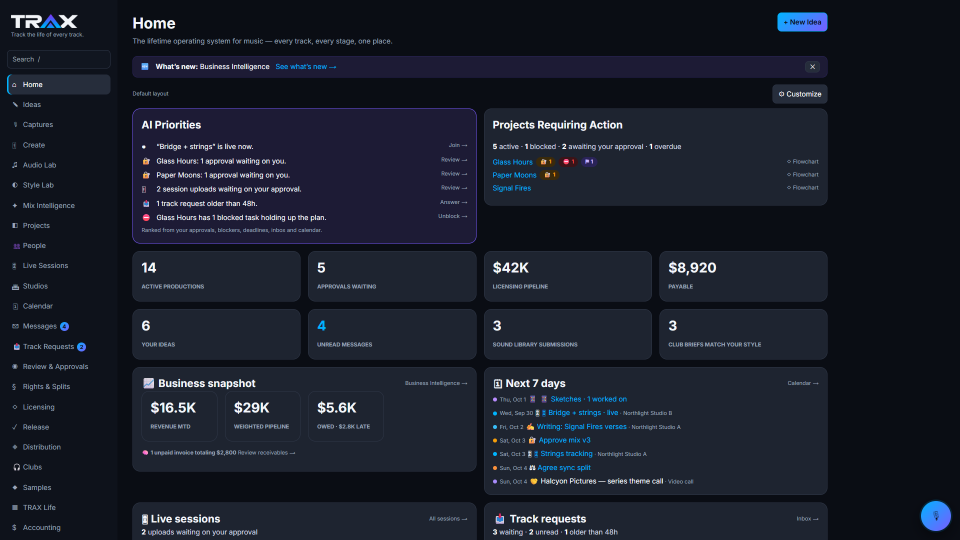
Task: Click Review receivables link
Action: point(266,453)
